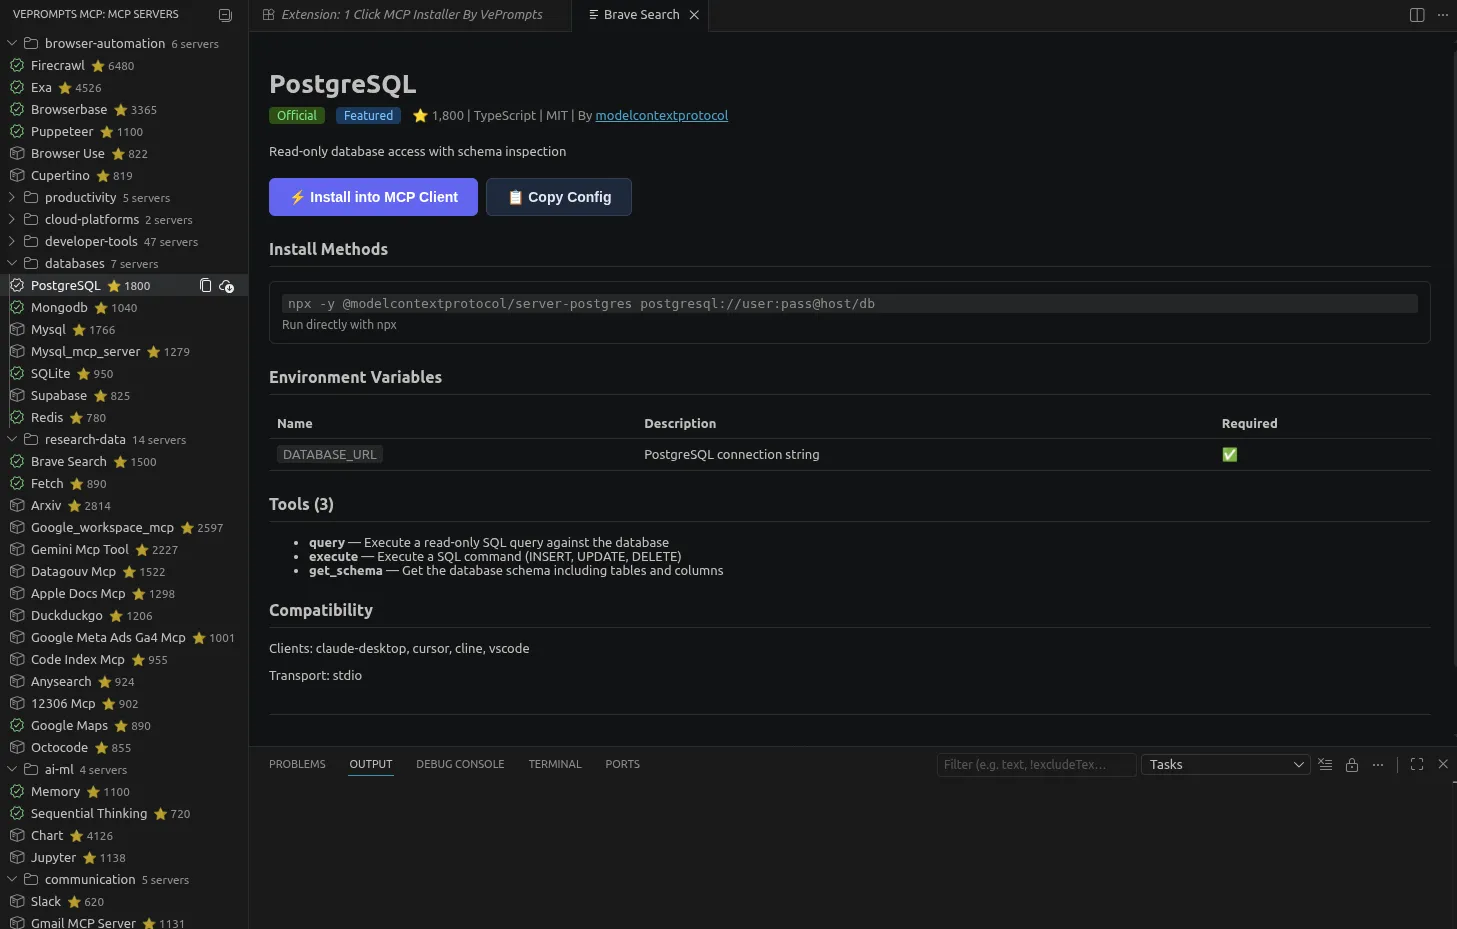Click Duckduckgo package icon
Image resolution: width=1457 pixels, height=929 pixels.
(17, 616)
